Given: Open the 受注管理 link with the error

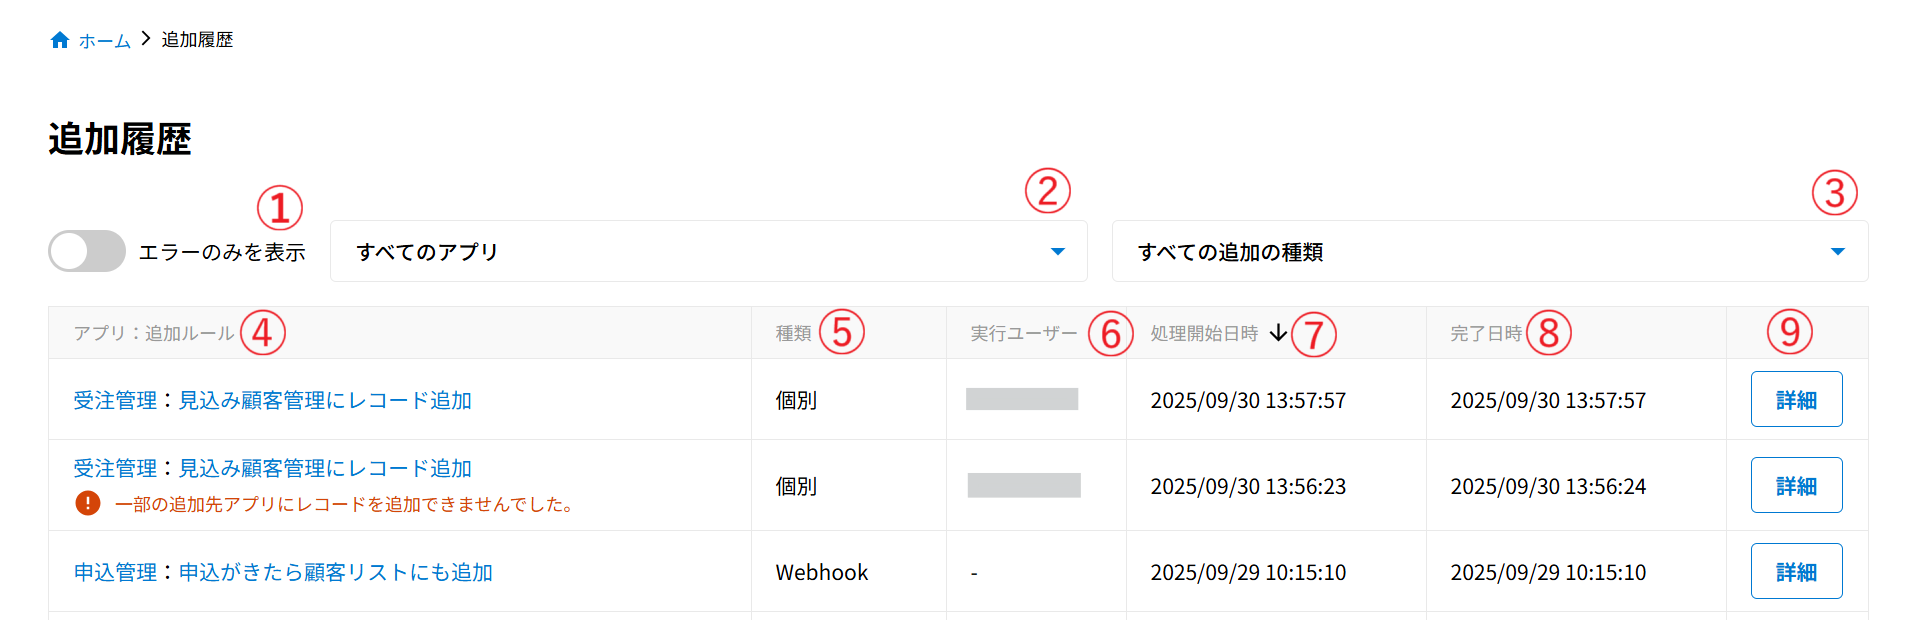Looking at the screenshot, I should pyautogui.click(x=272, y=468).
